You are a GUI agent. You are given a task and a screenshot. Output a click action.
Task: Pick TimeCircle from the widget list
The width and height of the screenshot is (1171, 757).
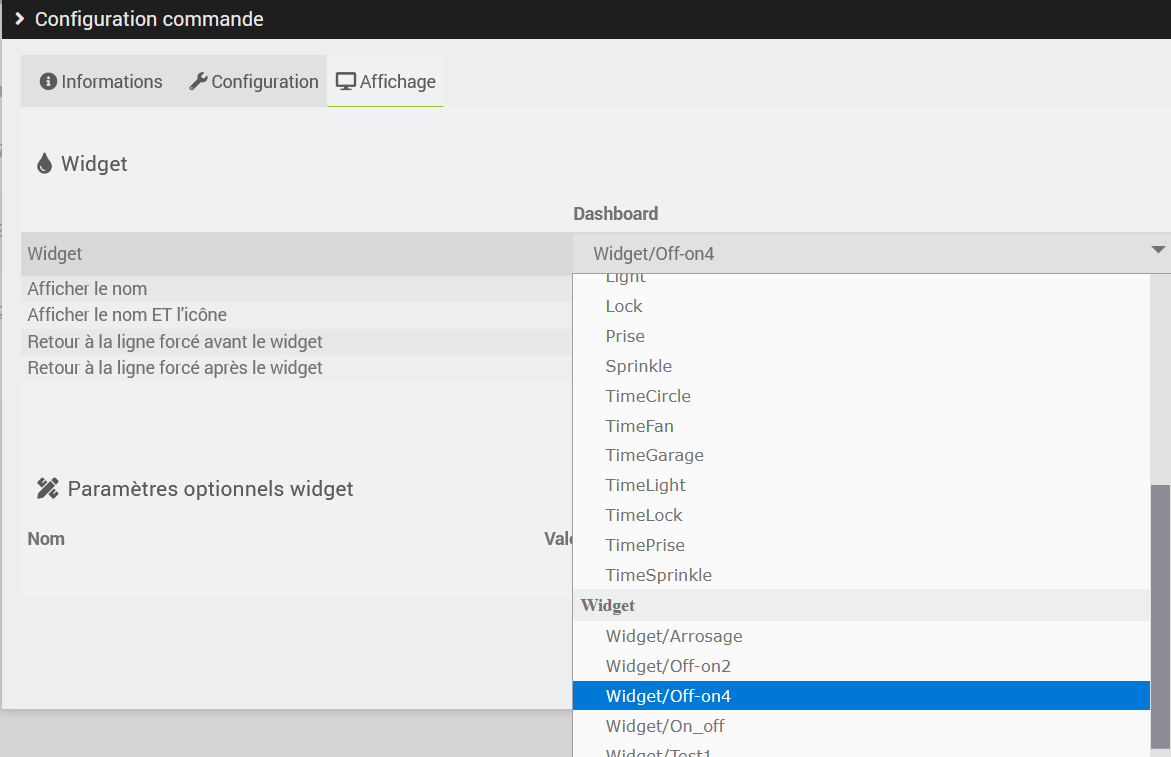648,396
